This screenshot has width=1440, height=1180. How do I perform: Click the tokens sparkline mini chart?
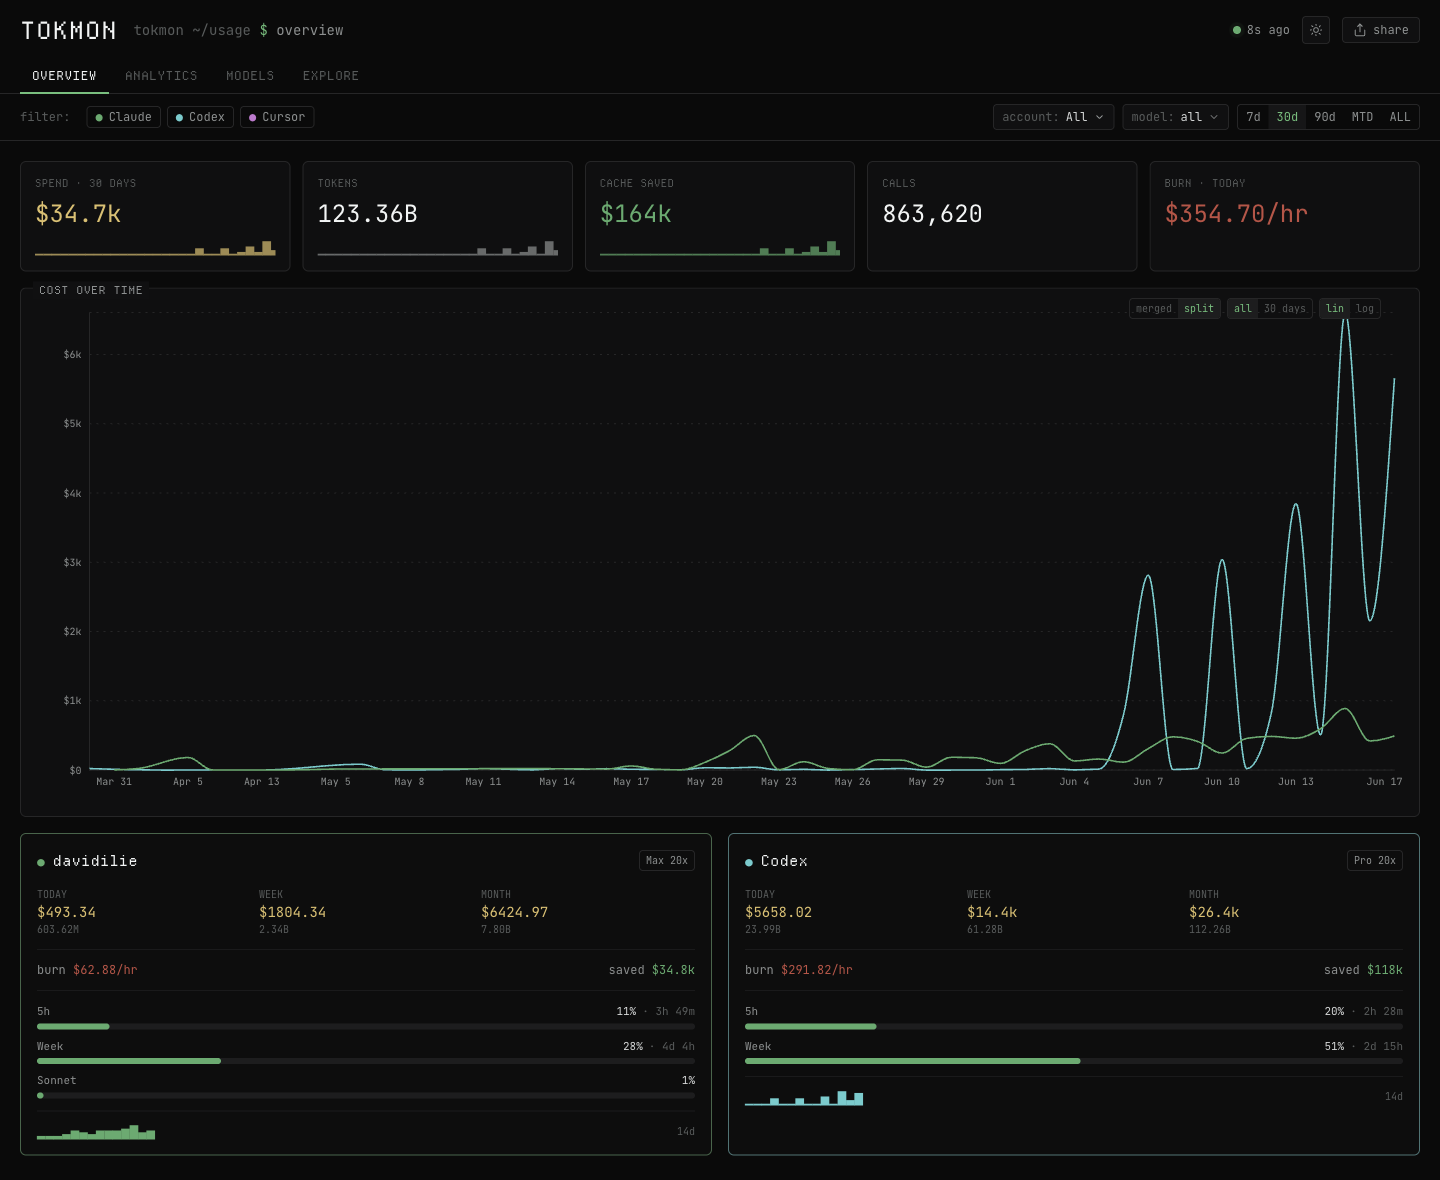click(x=437, y=248)
